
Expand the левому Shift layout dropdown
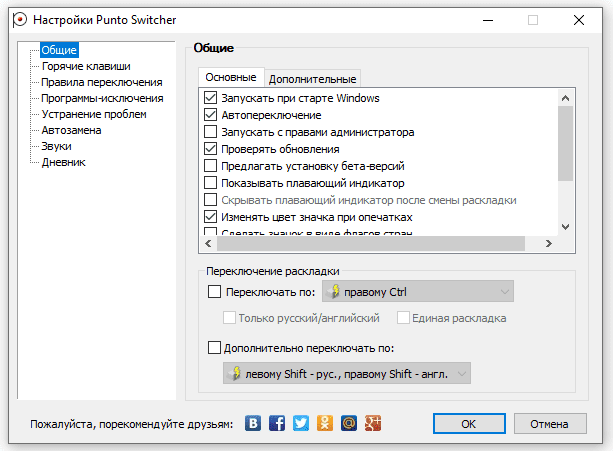pos(346,373)
